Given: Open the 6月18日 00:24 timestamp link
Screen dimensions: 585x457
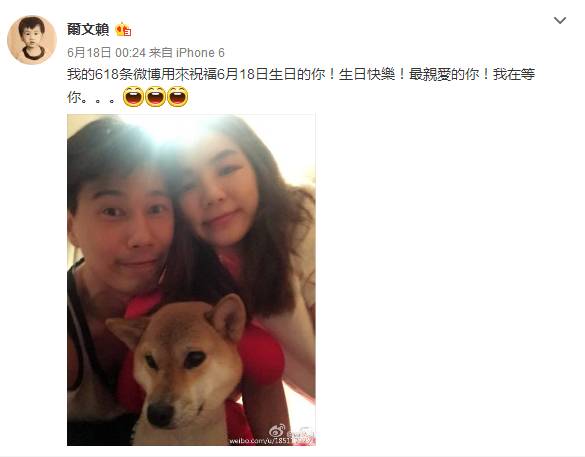Looking at the screenshot, I should (106, 53).
